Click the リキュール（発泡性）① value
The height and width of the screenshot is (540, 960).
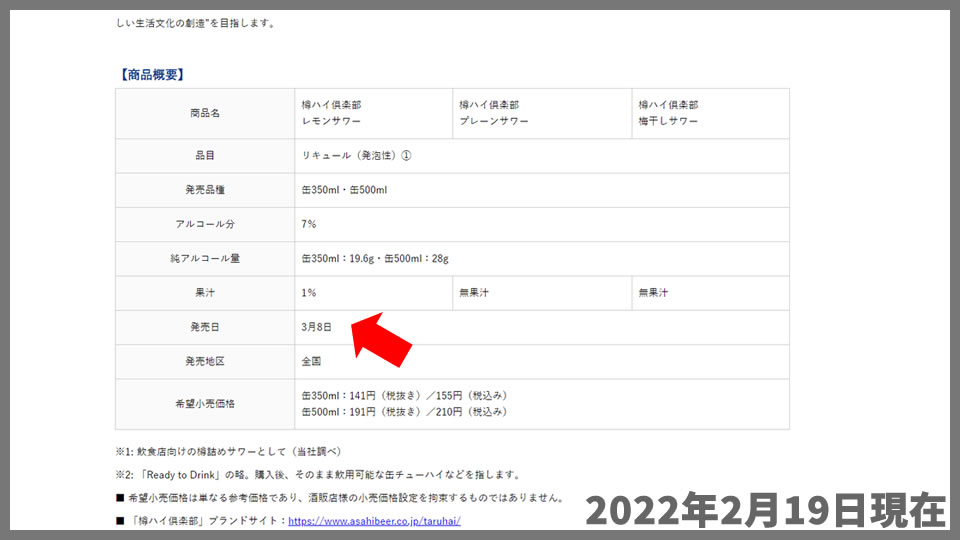[356, 156]
